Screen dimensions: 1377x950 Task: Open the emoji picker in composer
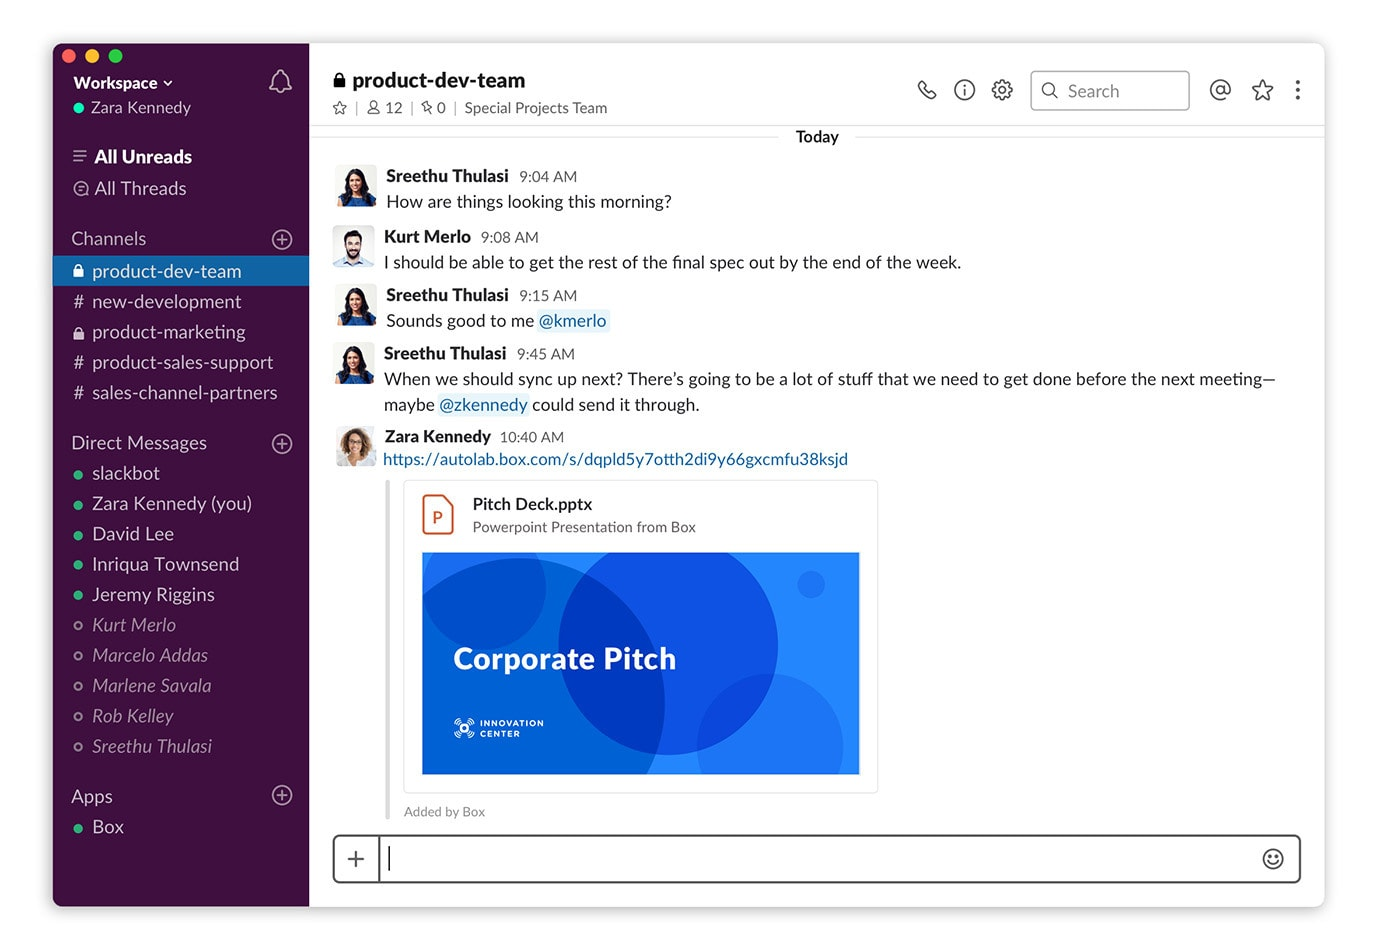[x=1273, y=859]
